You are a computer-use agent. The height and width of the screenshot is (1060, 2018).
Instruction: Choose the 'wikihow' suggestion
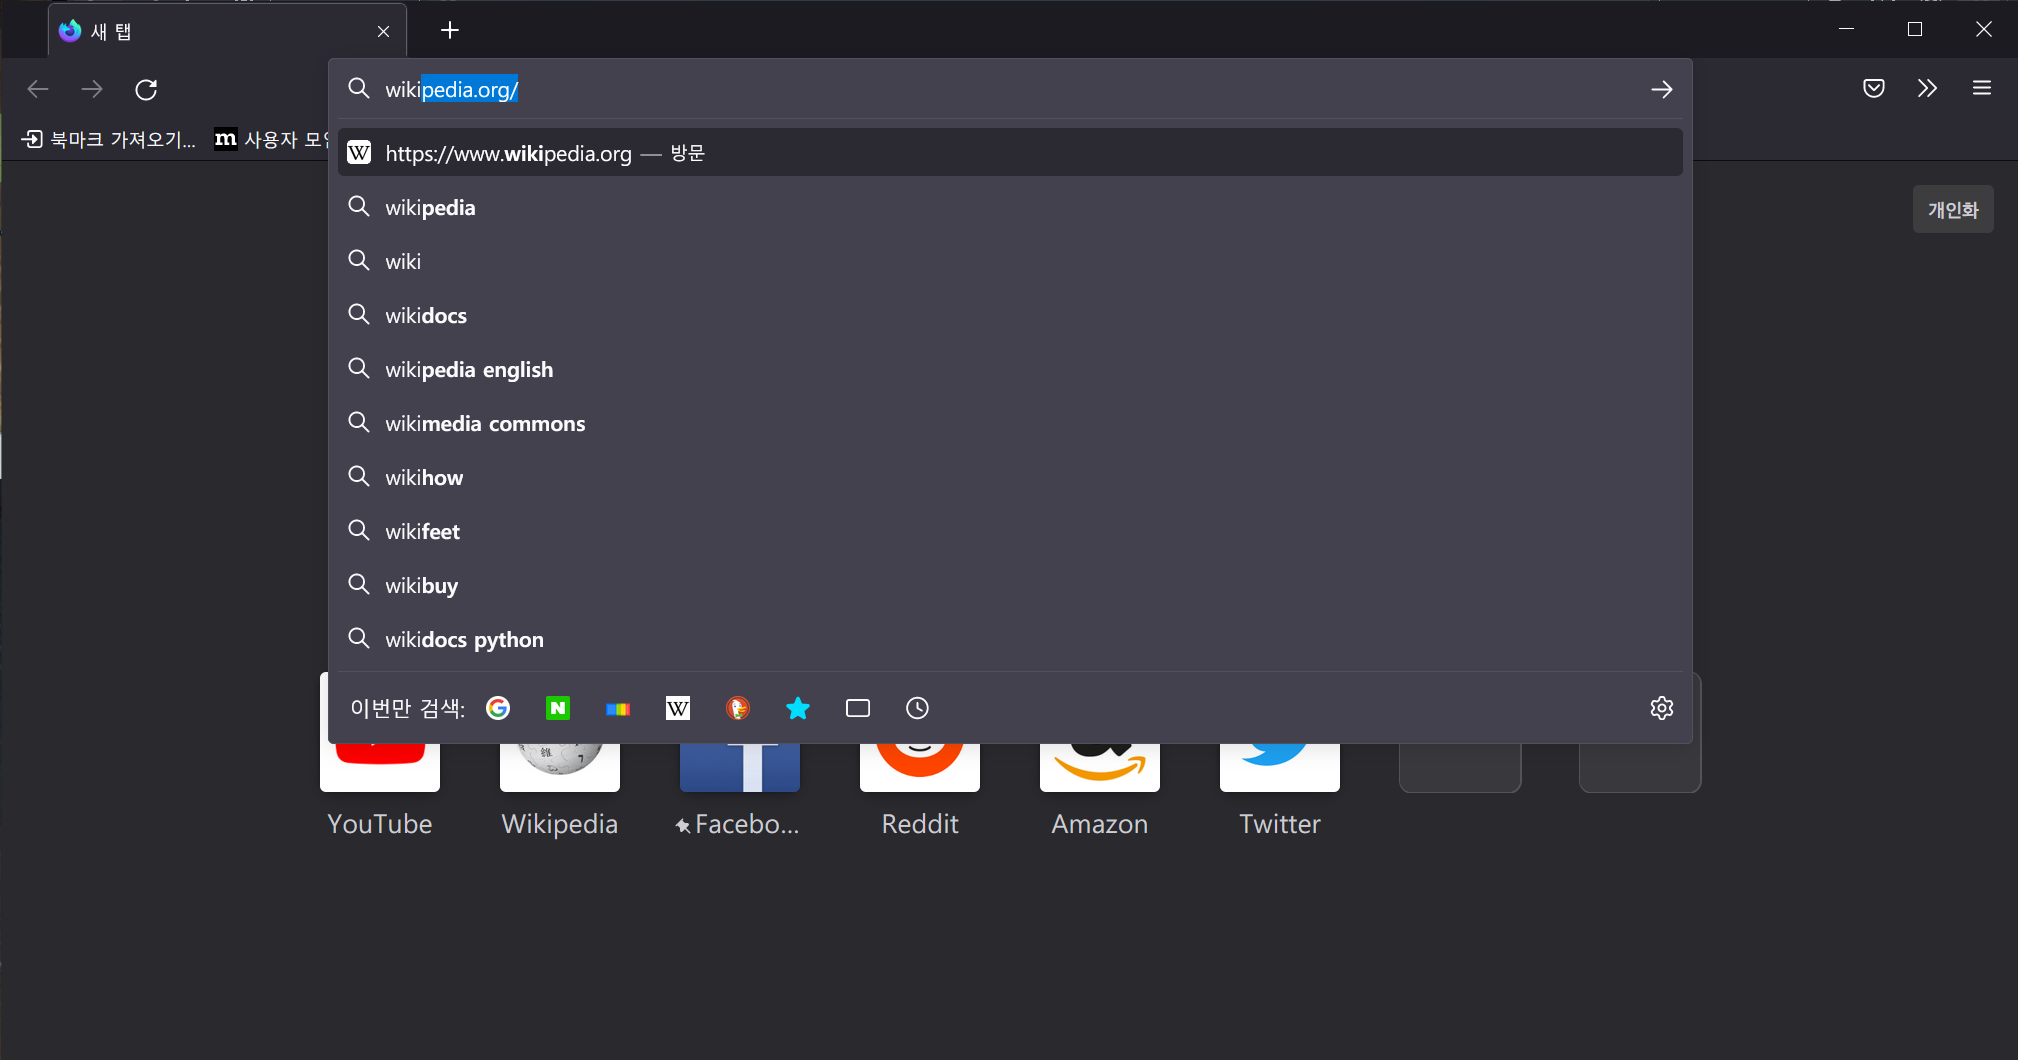[1010, 477]
